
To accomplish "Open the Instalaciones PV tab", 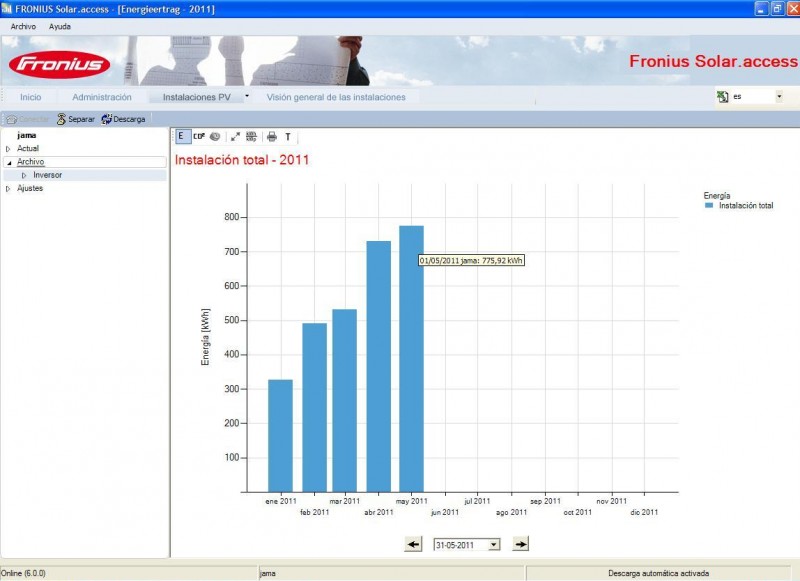I will 196,97.
